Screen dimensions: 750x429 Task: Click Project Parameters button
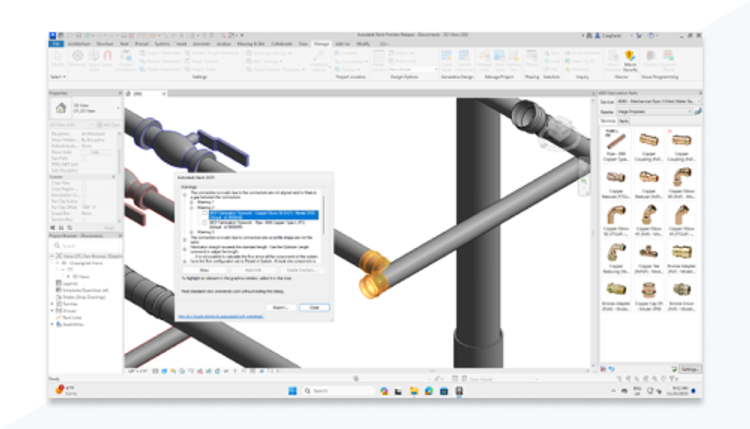click(160, 53)
